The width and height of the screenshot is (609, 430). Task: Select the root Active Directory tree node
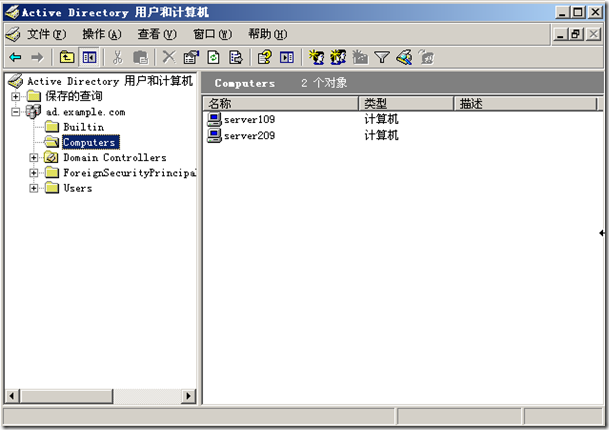pyautogui.click(x=110, y=81)
